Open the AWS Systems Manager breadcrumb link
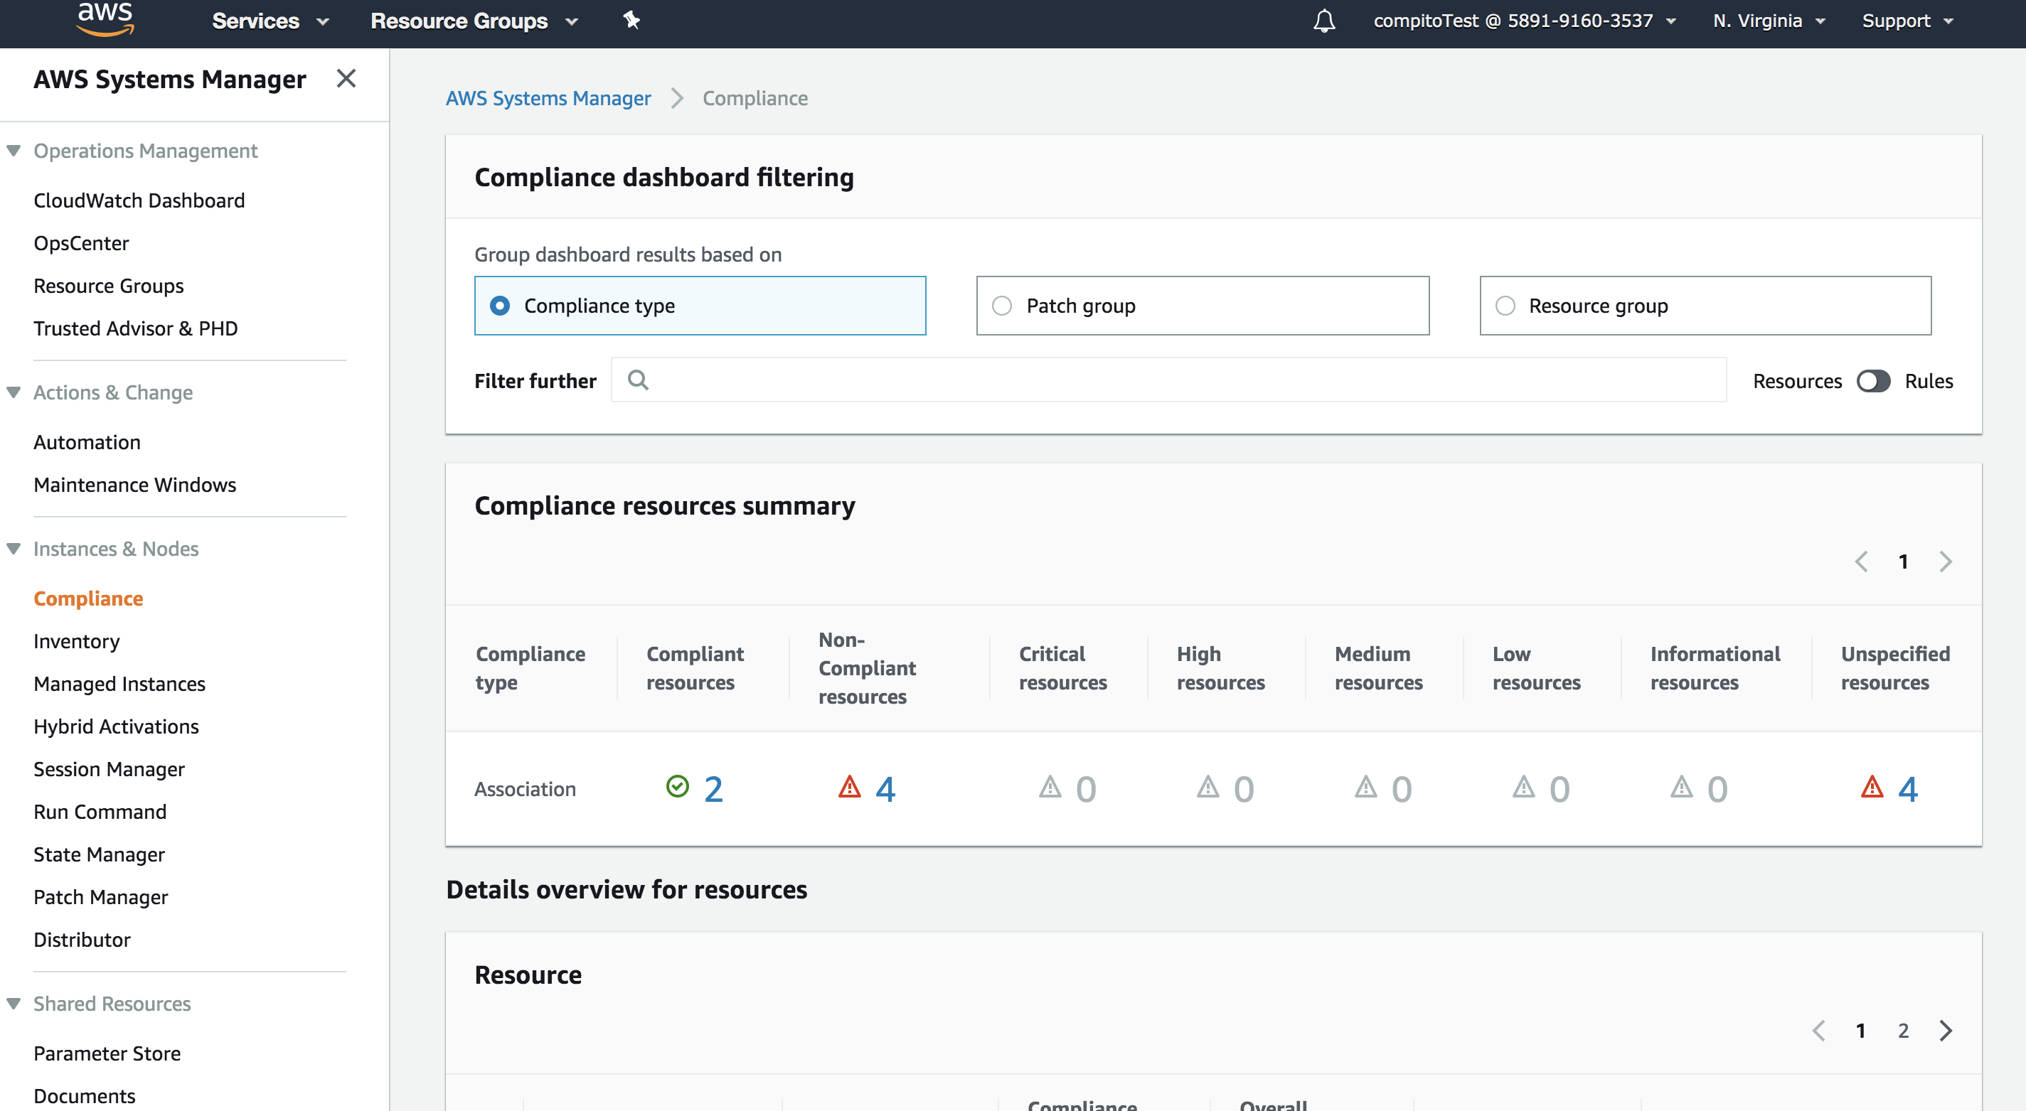Viewport: 2026px width, 1111px height. pos(548,97)
